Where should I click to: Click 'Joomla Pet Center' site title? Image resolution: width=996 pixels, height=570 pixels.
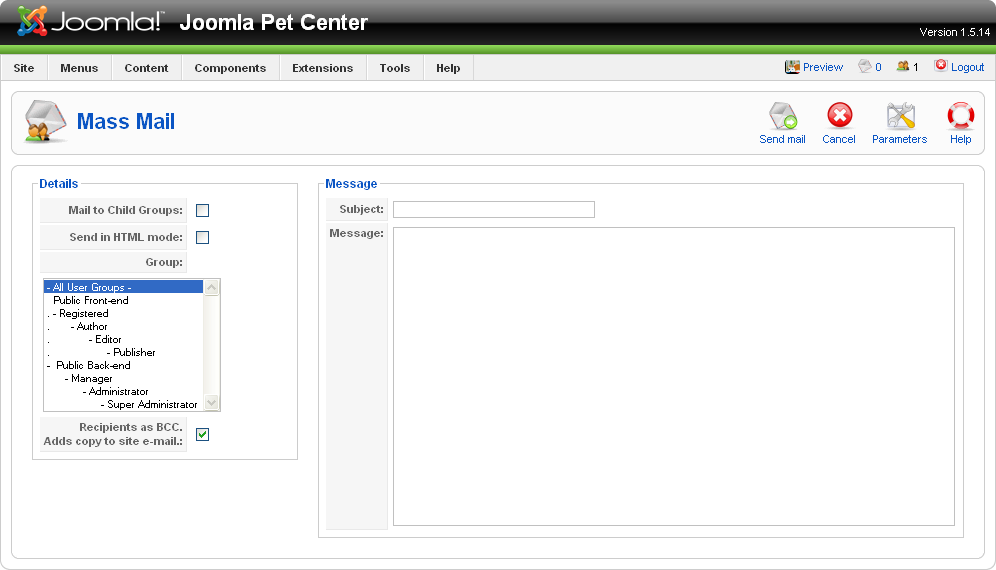click(x=273, y=22)
